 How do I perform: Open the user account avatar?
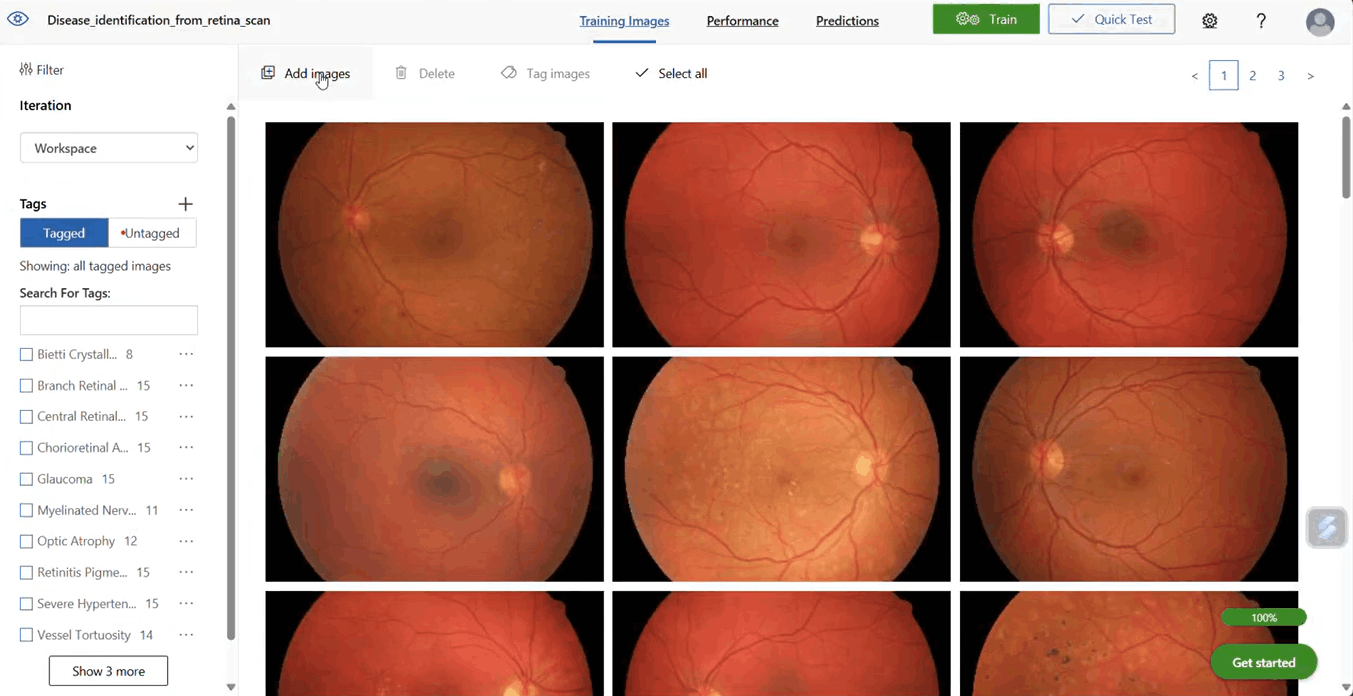pyautogui.click(x=1320, y=21)
